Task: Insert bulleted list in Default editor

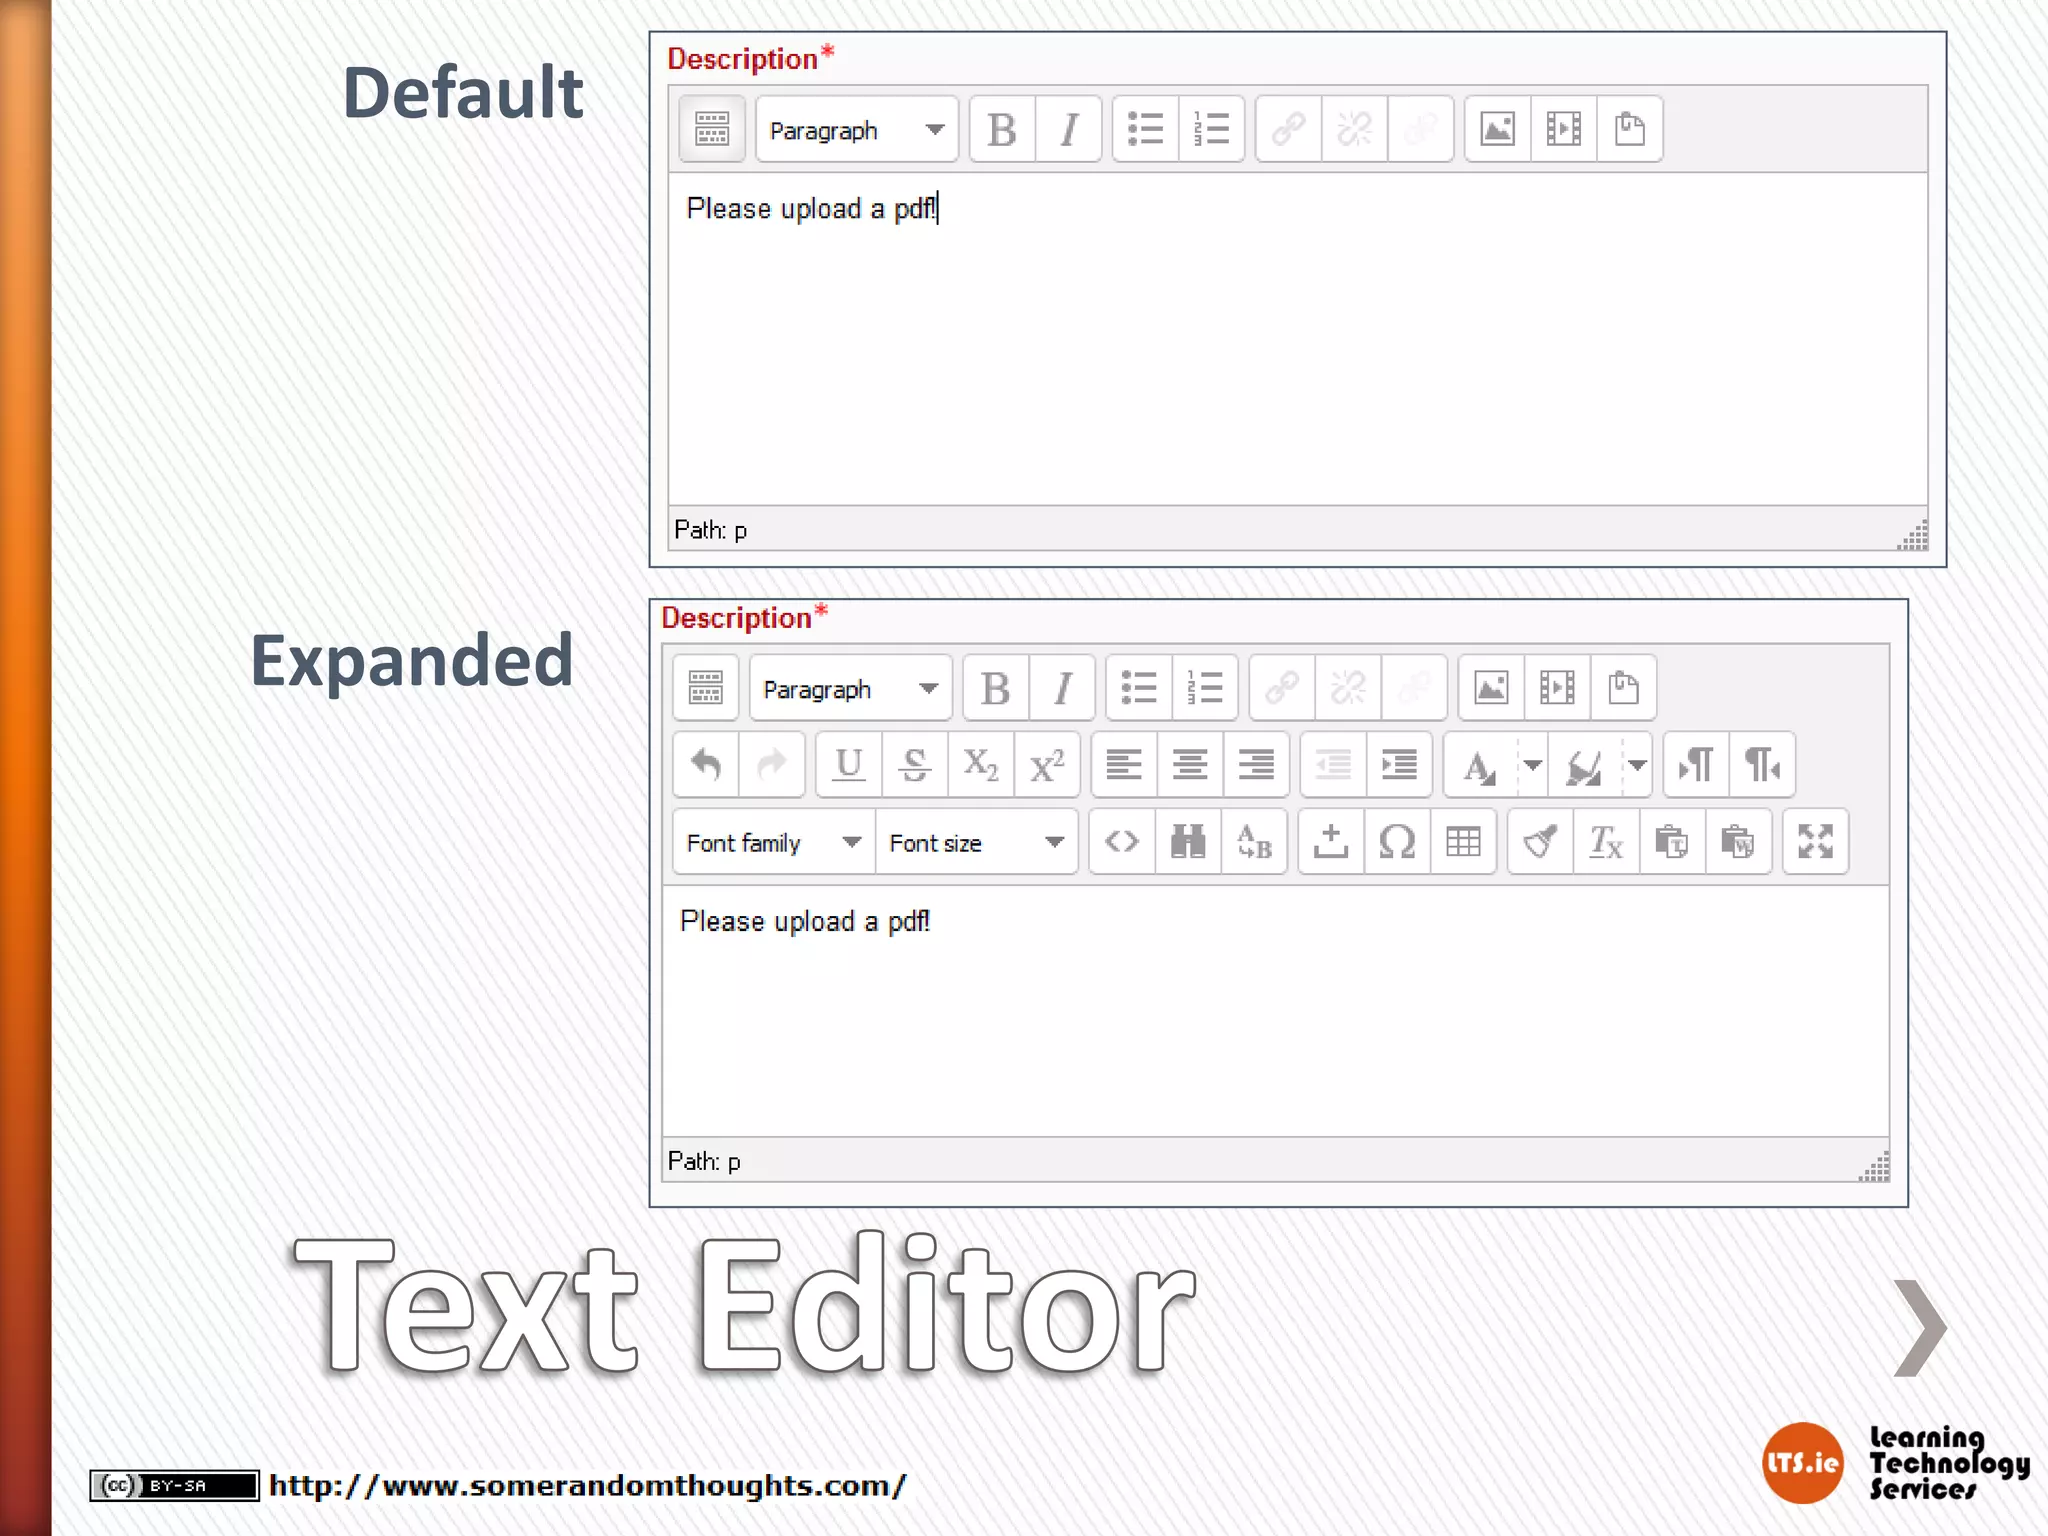Action: point(1145,129)
